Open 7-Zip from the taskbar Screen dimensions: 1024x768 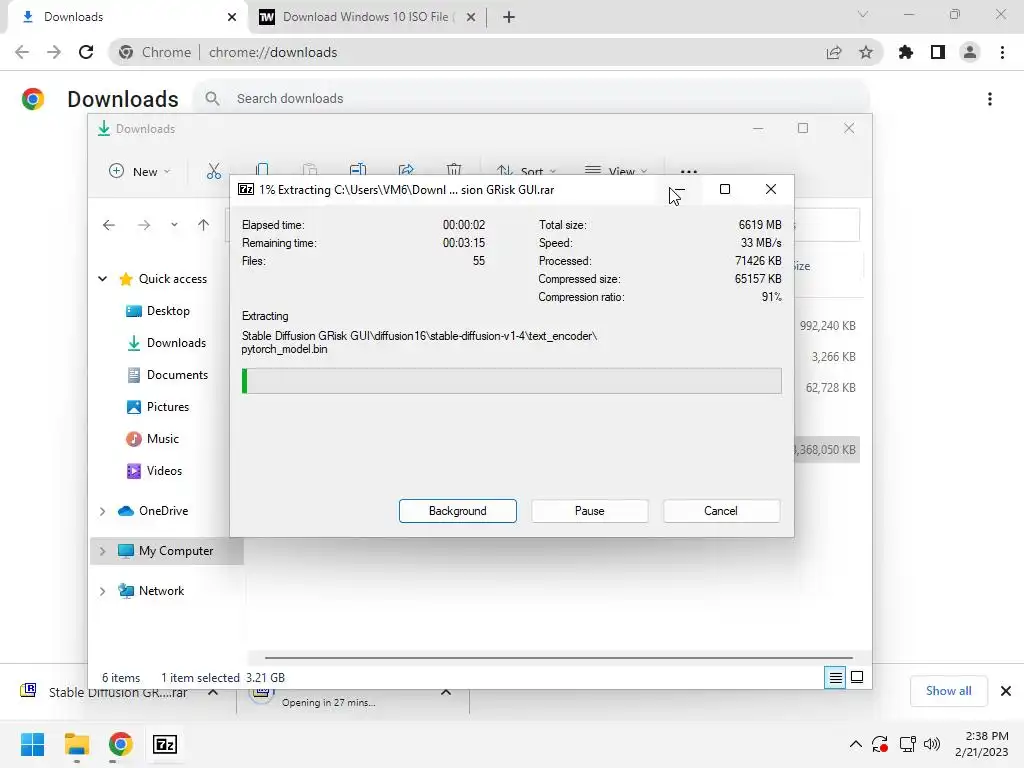(x=165, y=744)
